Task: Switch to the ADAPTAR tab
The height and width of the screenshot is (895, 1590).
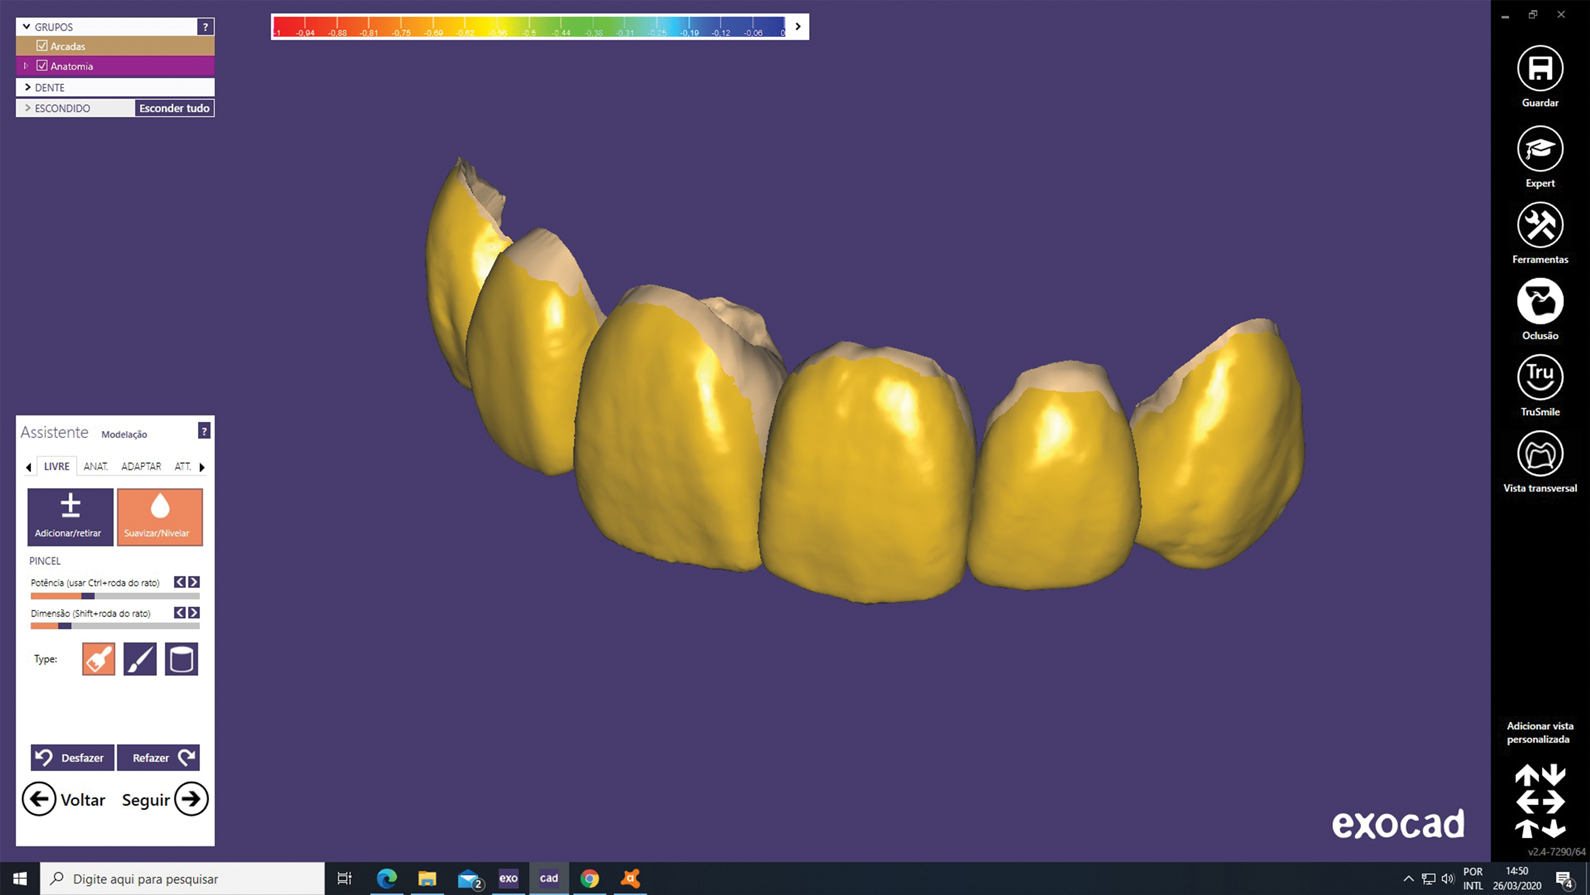Action: pos(141,467)
